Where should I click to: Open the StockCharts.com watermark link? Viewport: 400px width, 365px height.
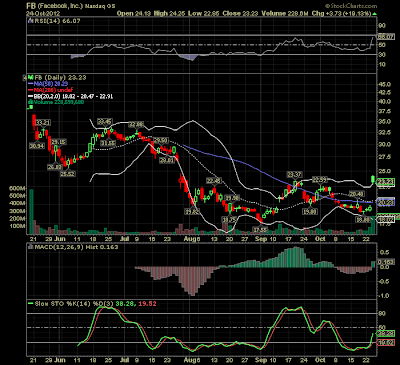coord(351,6)
